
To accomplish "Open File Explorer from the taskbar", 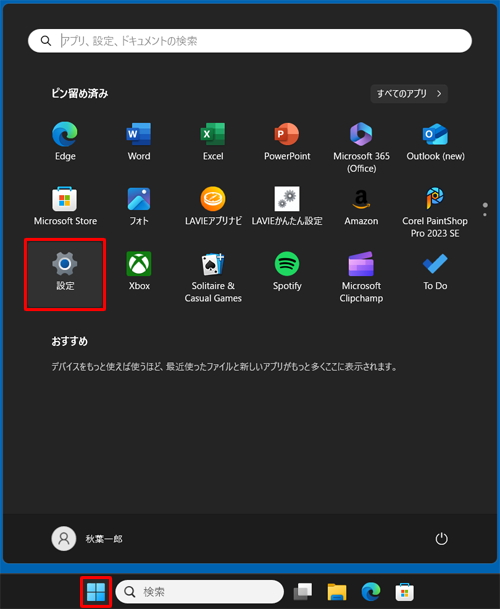I will click(337, 592).
